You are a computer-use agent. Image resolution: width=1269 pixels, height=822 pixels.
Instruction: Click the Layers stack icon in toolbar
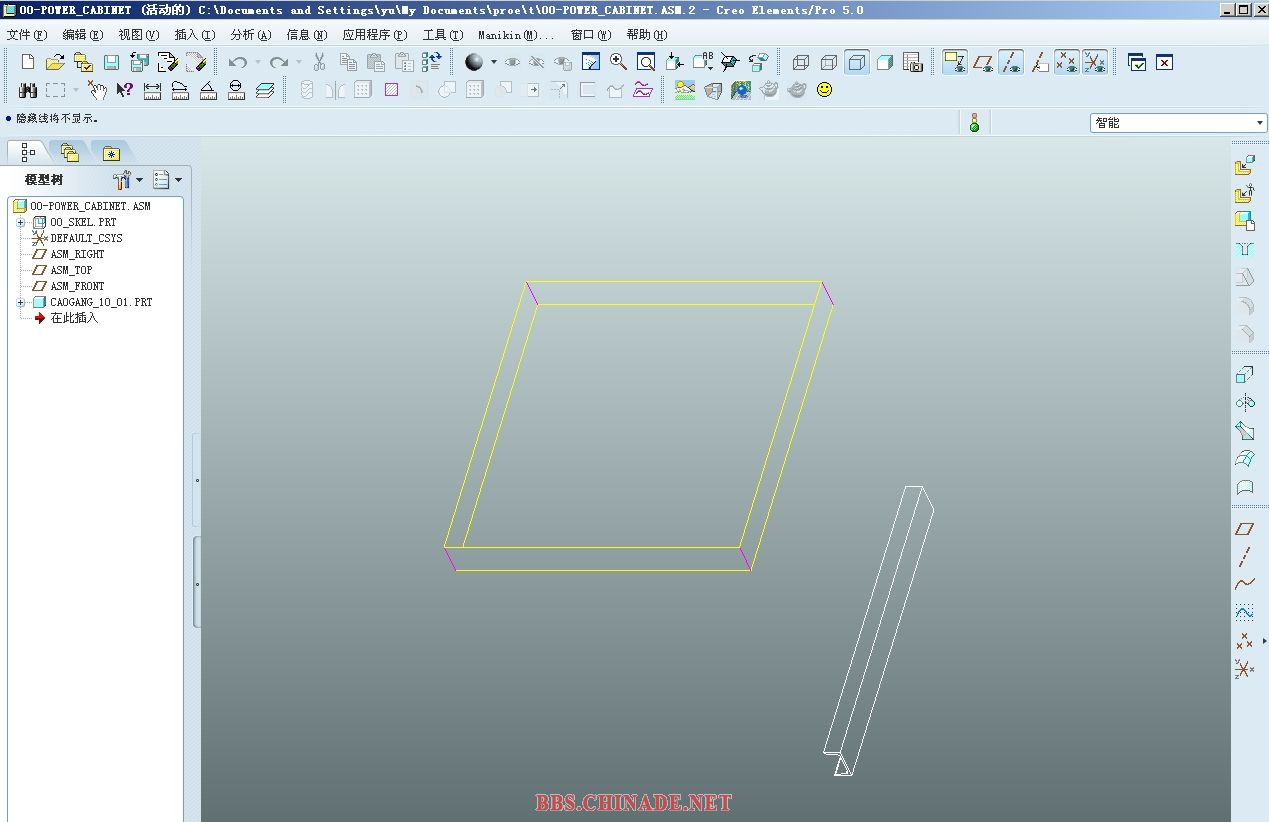tap(265, 90)
